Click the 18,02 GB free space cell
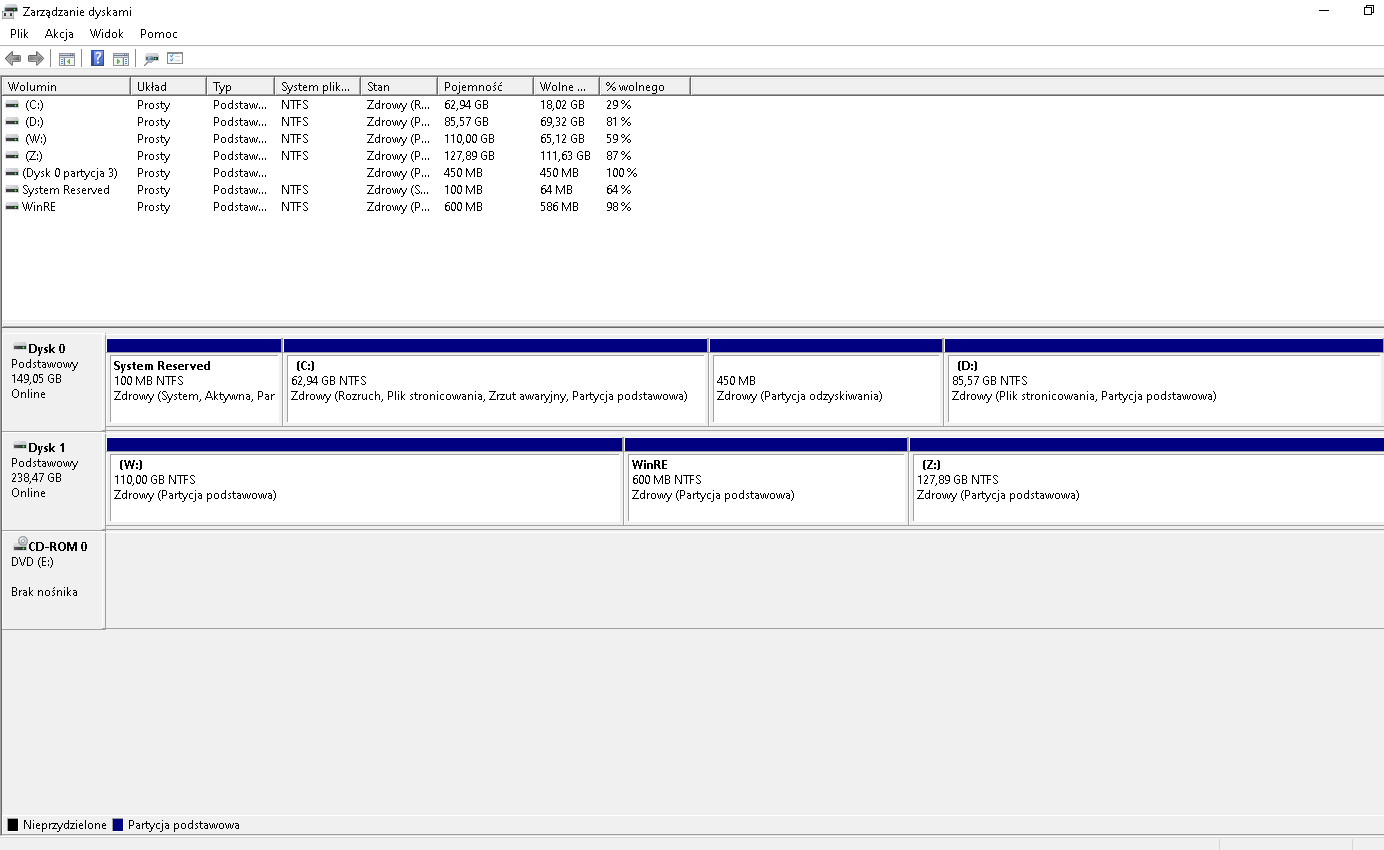 (x=562, y=105)
